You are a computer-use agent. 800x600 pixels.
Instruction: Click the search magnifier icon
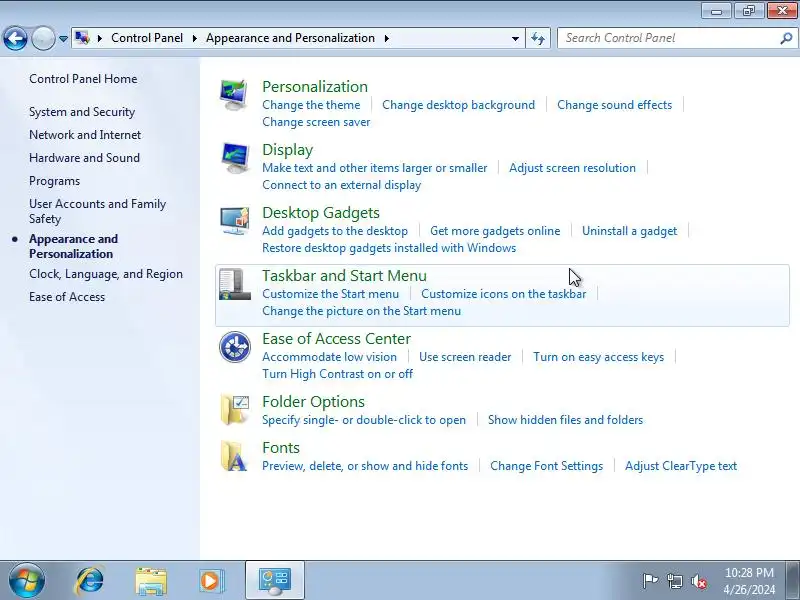coord(786,38)
